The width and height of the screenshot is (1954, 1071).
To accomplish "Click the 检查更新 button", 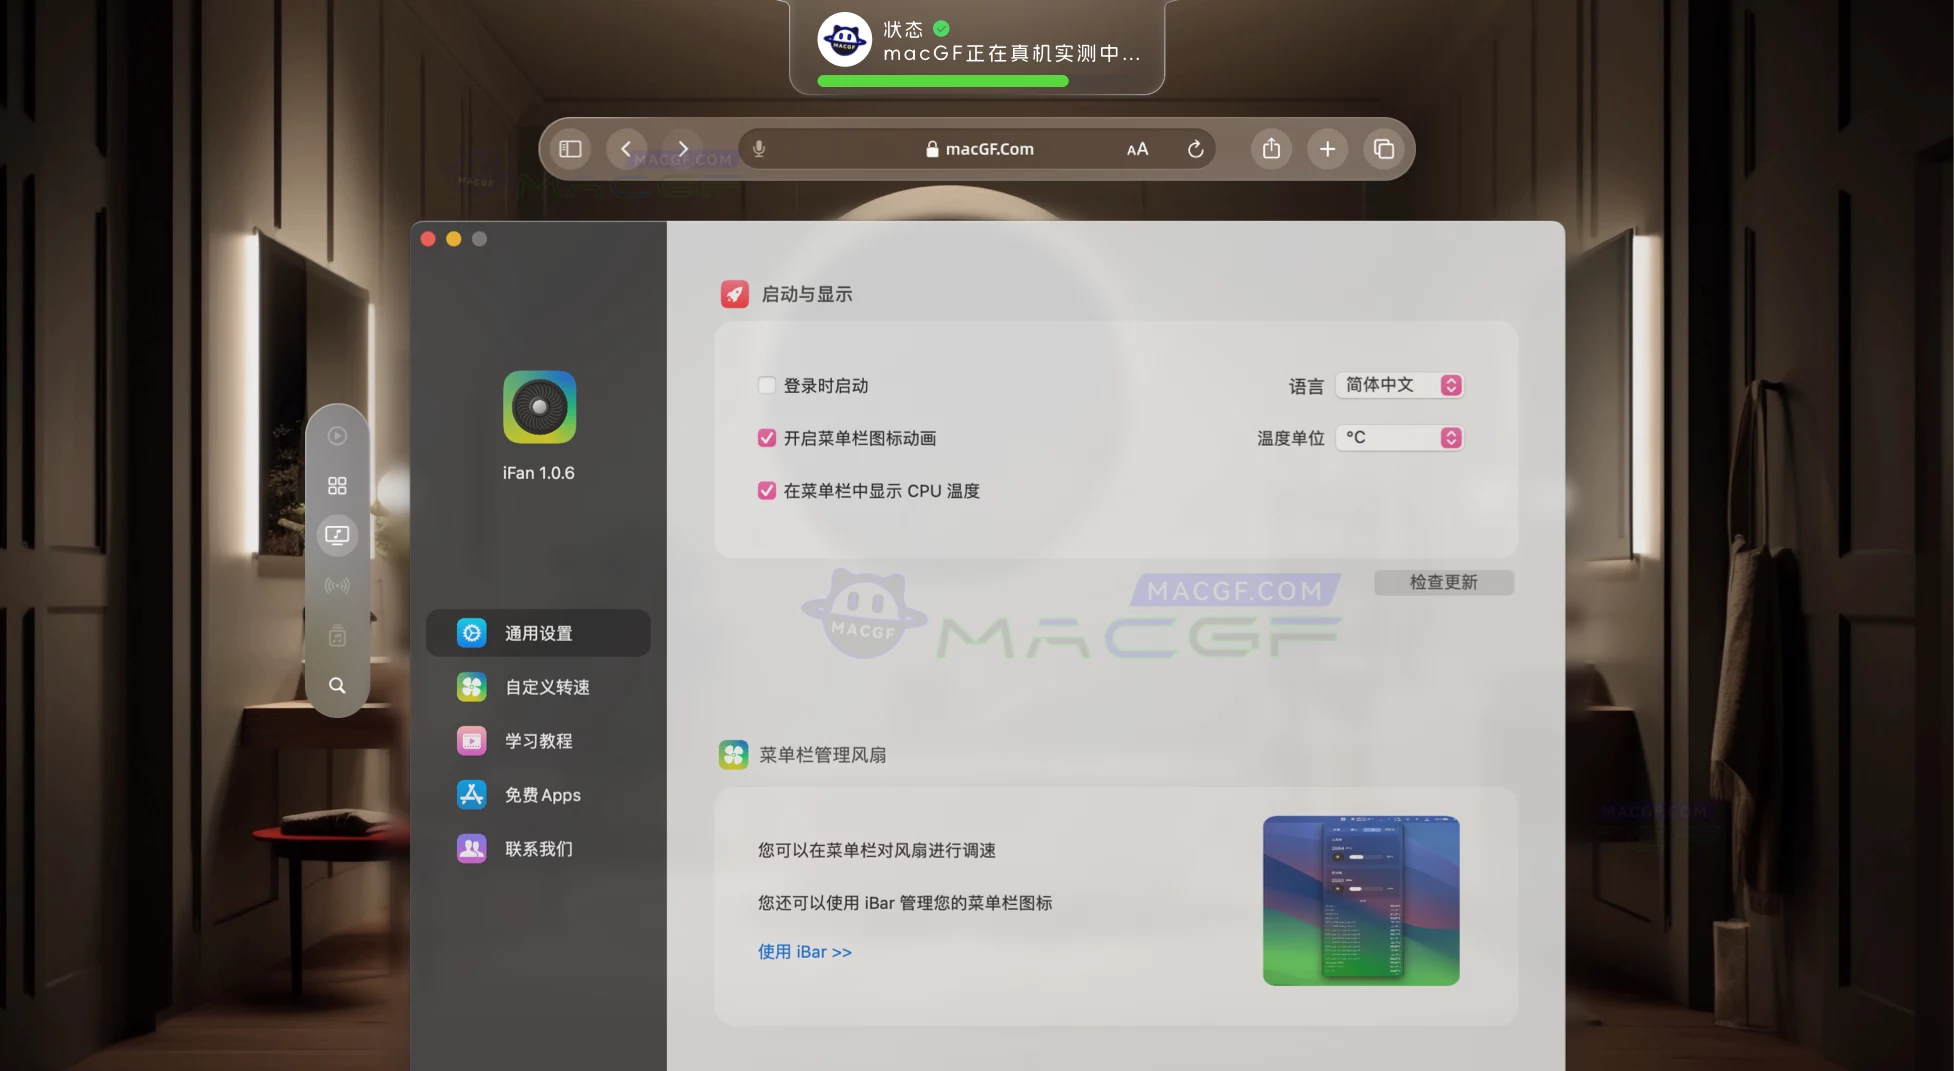I will pos(1443,582).
